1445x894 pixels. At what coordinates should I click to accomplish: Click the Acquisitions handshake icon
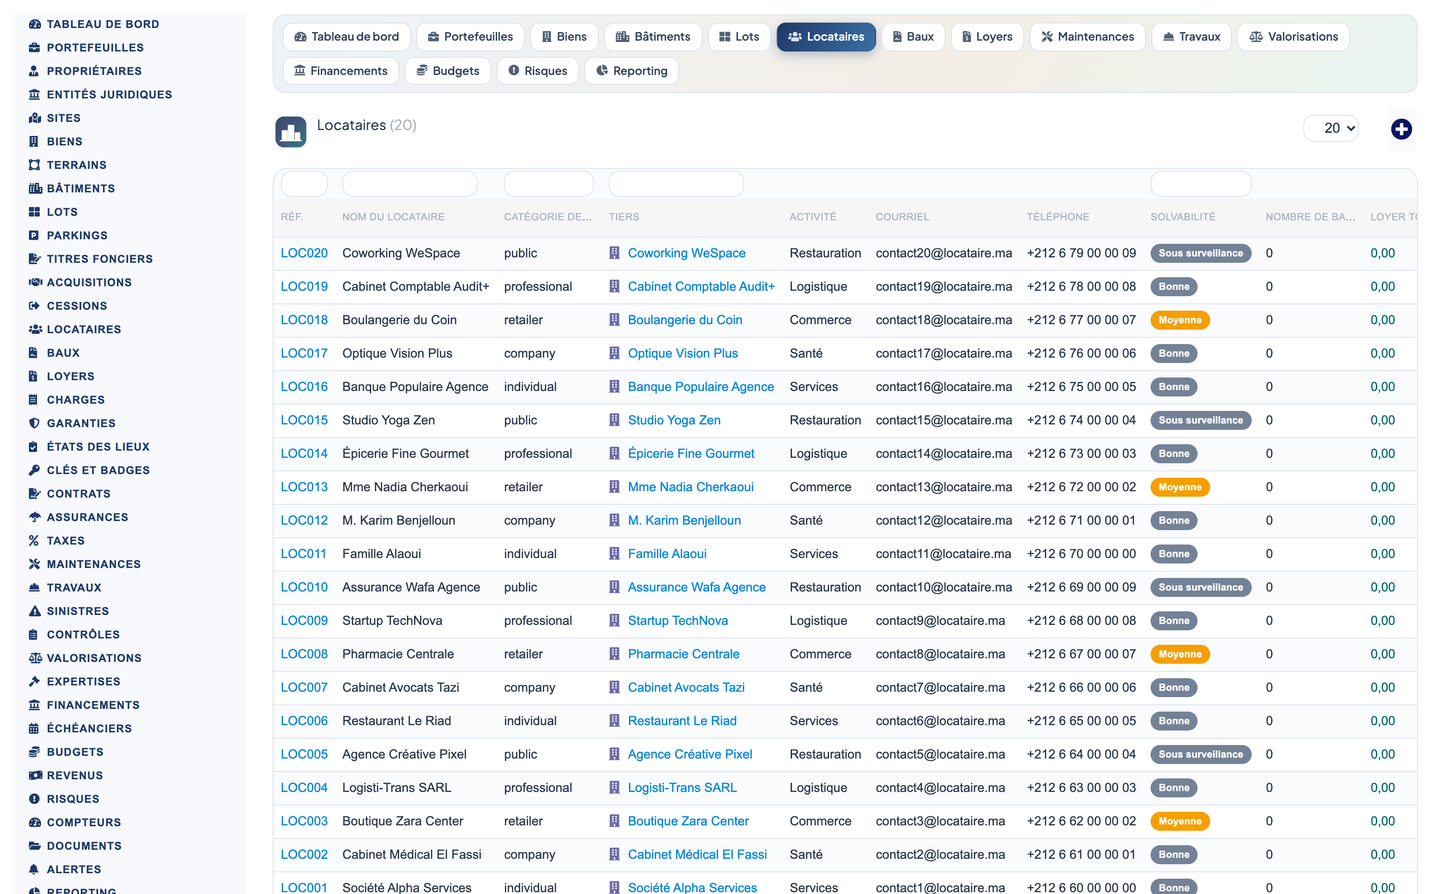coord(35,283)
